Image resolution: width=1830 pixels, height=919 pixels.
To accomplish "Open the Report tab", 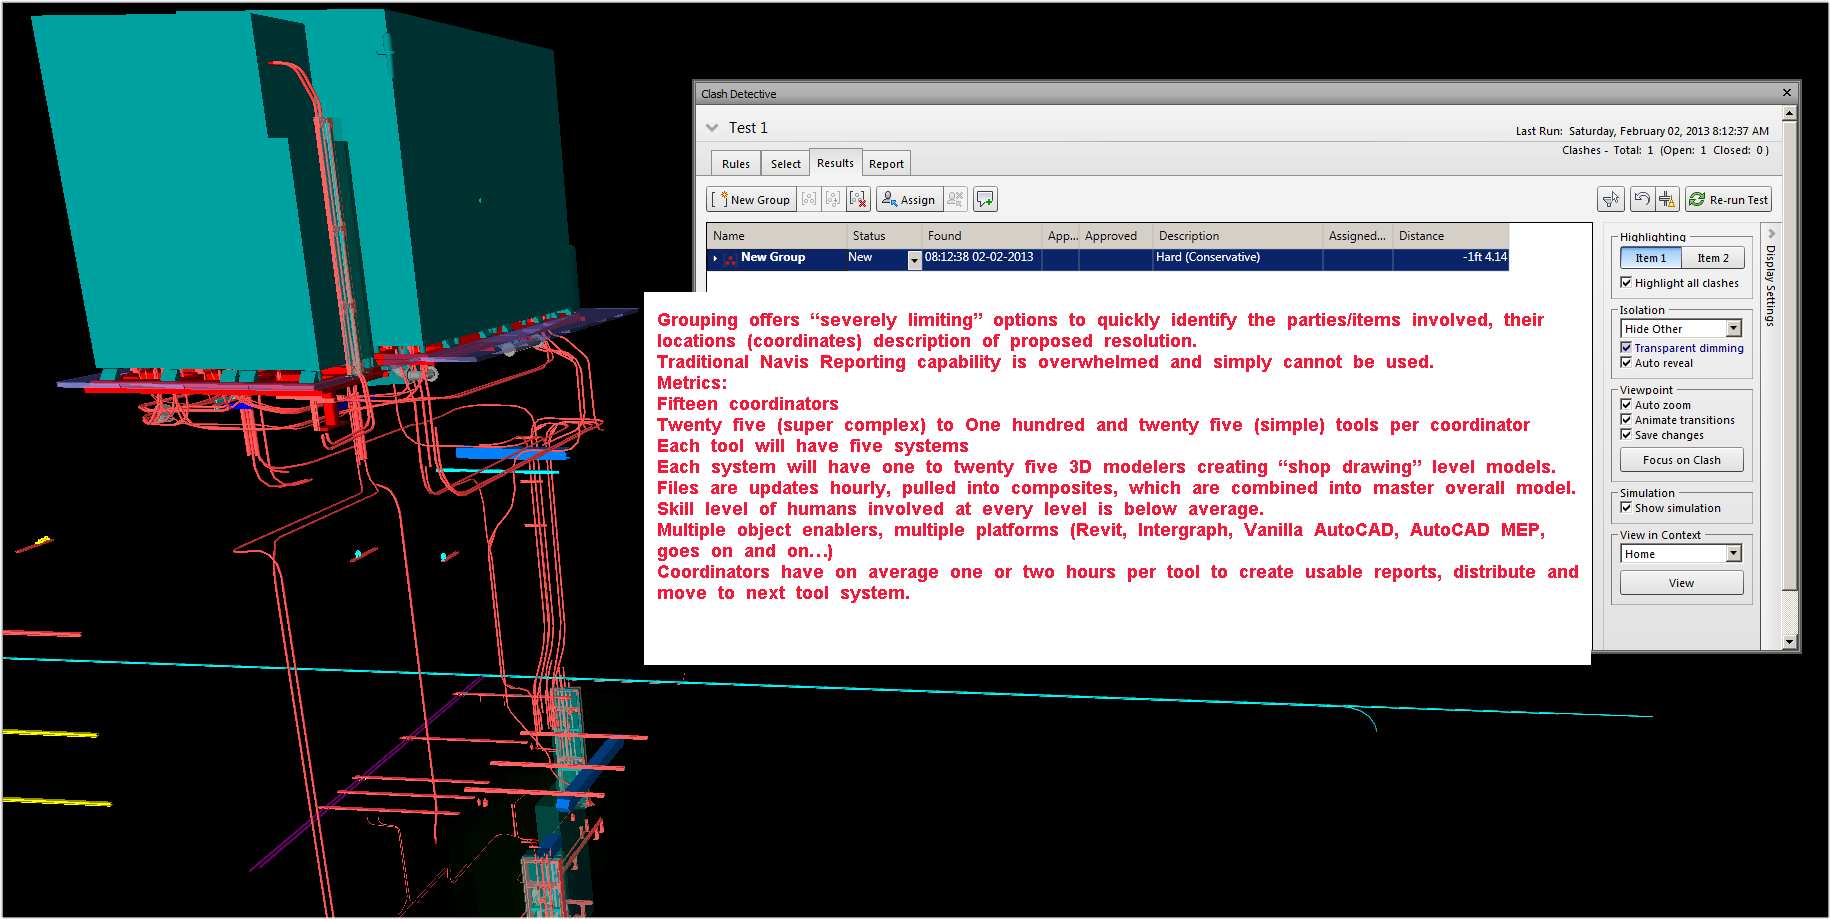I will (886, 164).
